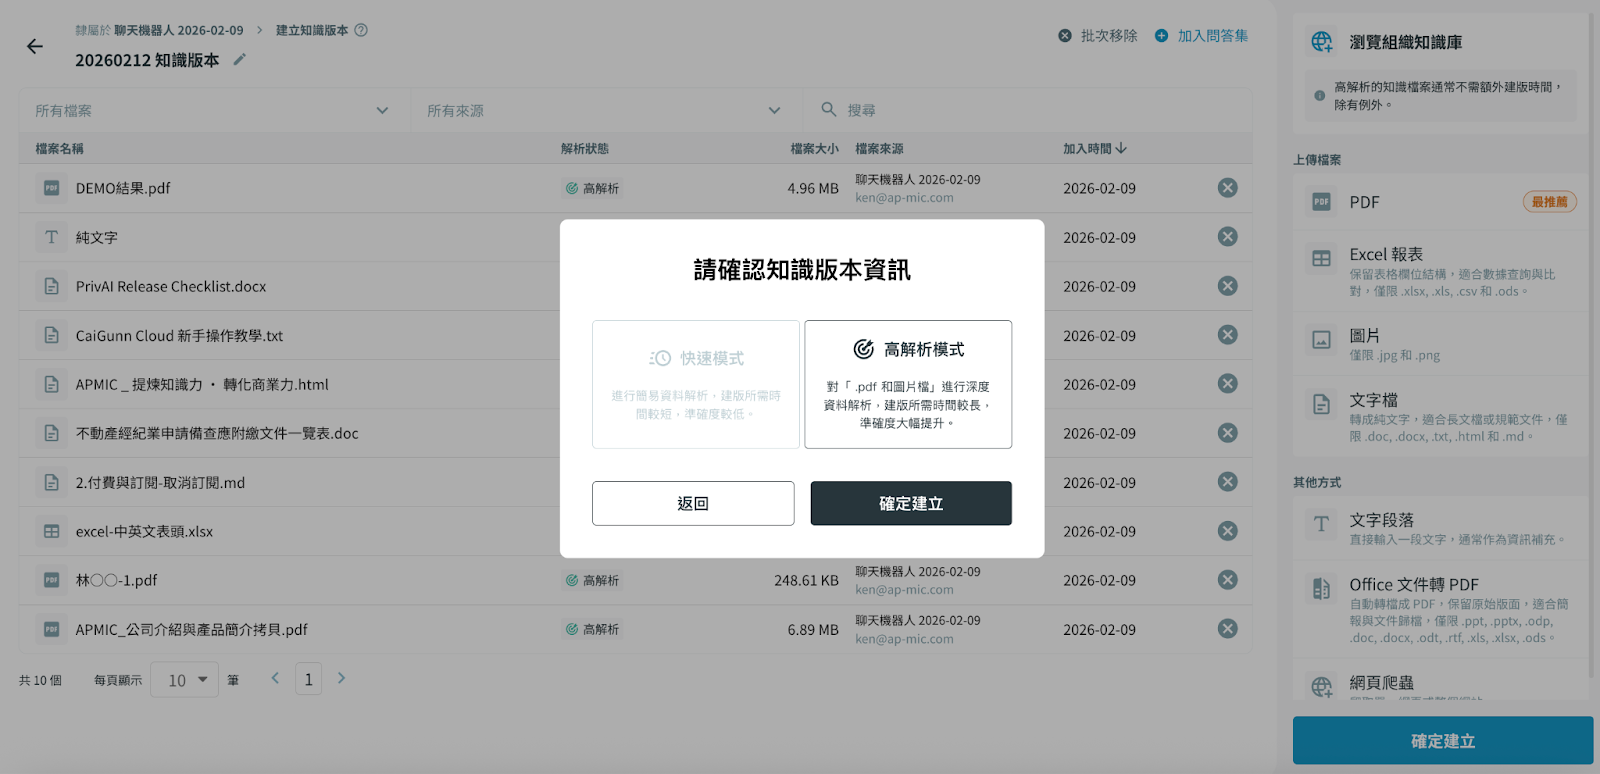Screen dimensions: 1600x774
Task: Confirm with dark 確定建立 dialog button
Action: (x=910, y=503)
